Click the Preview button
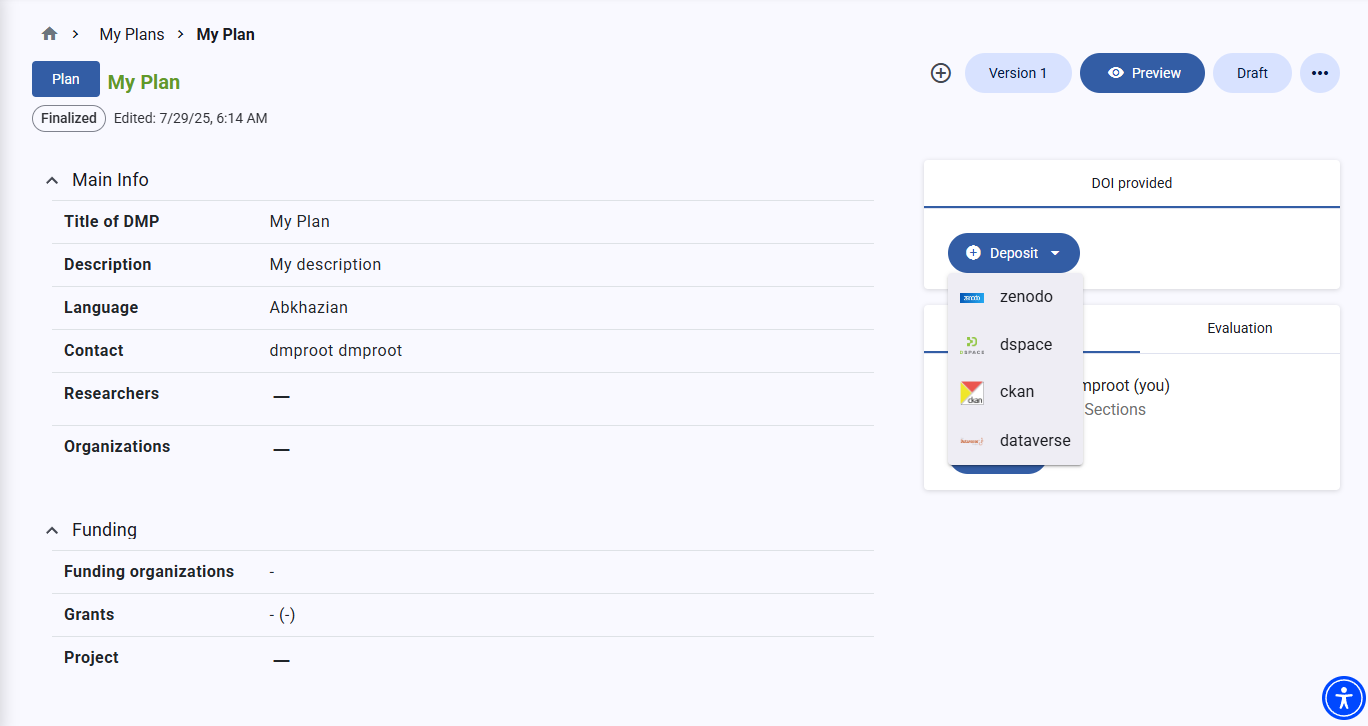The image size is (1368, 726). pyautogui.click(x=1142, y=73)
